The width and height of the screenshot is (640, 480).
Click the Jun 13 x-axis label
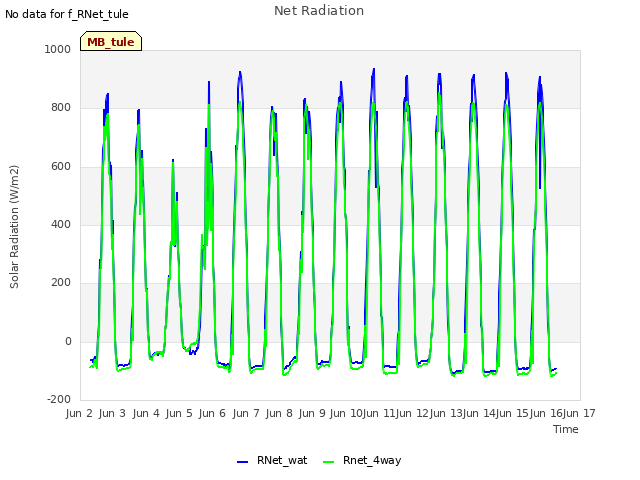(x=446, y=413)
